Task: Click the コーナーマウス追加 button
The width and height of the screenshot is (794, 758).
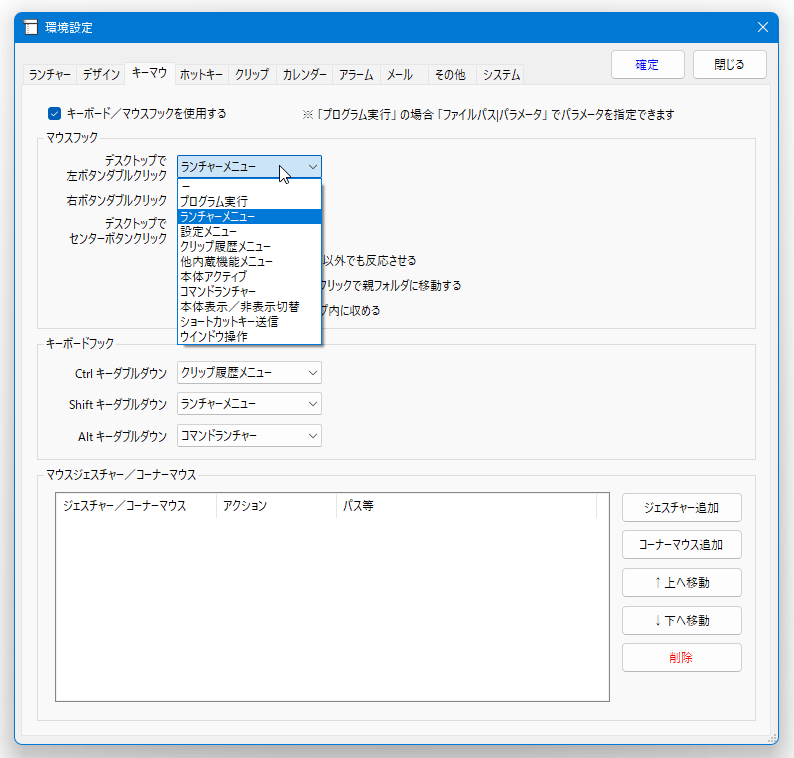Action: click(682, 545)
